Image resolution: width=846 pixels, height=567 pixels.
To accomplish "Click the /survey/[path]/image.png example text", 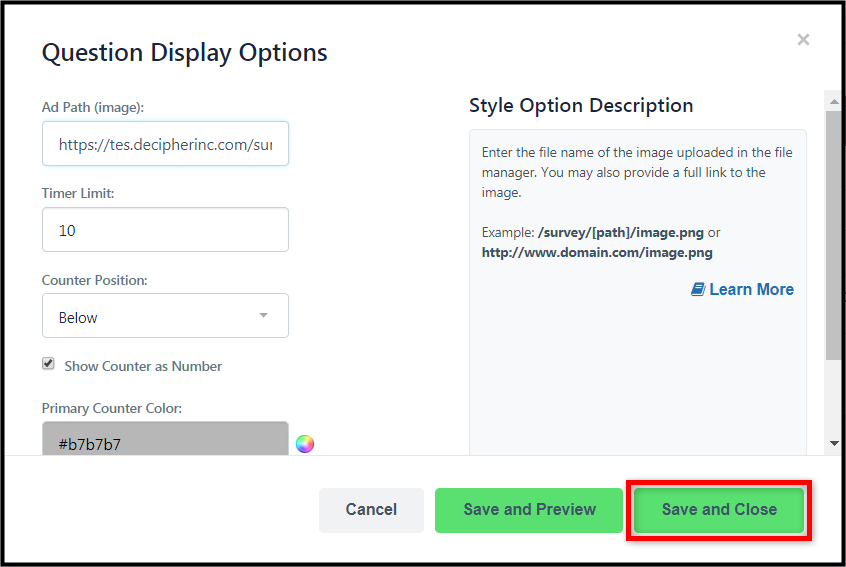I will coord(620,233).
